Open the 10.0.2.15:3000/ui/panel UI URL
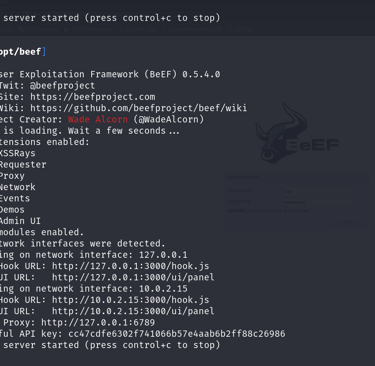The width and height of the screenshot is (375, 366). pos(133,311)
